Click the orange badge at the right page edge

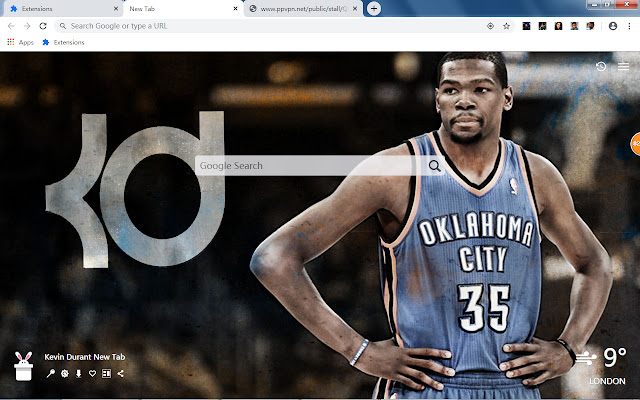point(636,144)
